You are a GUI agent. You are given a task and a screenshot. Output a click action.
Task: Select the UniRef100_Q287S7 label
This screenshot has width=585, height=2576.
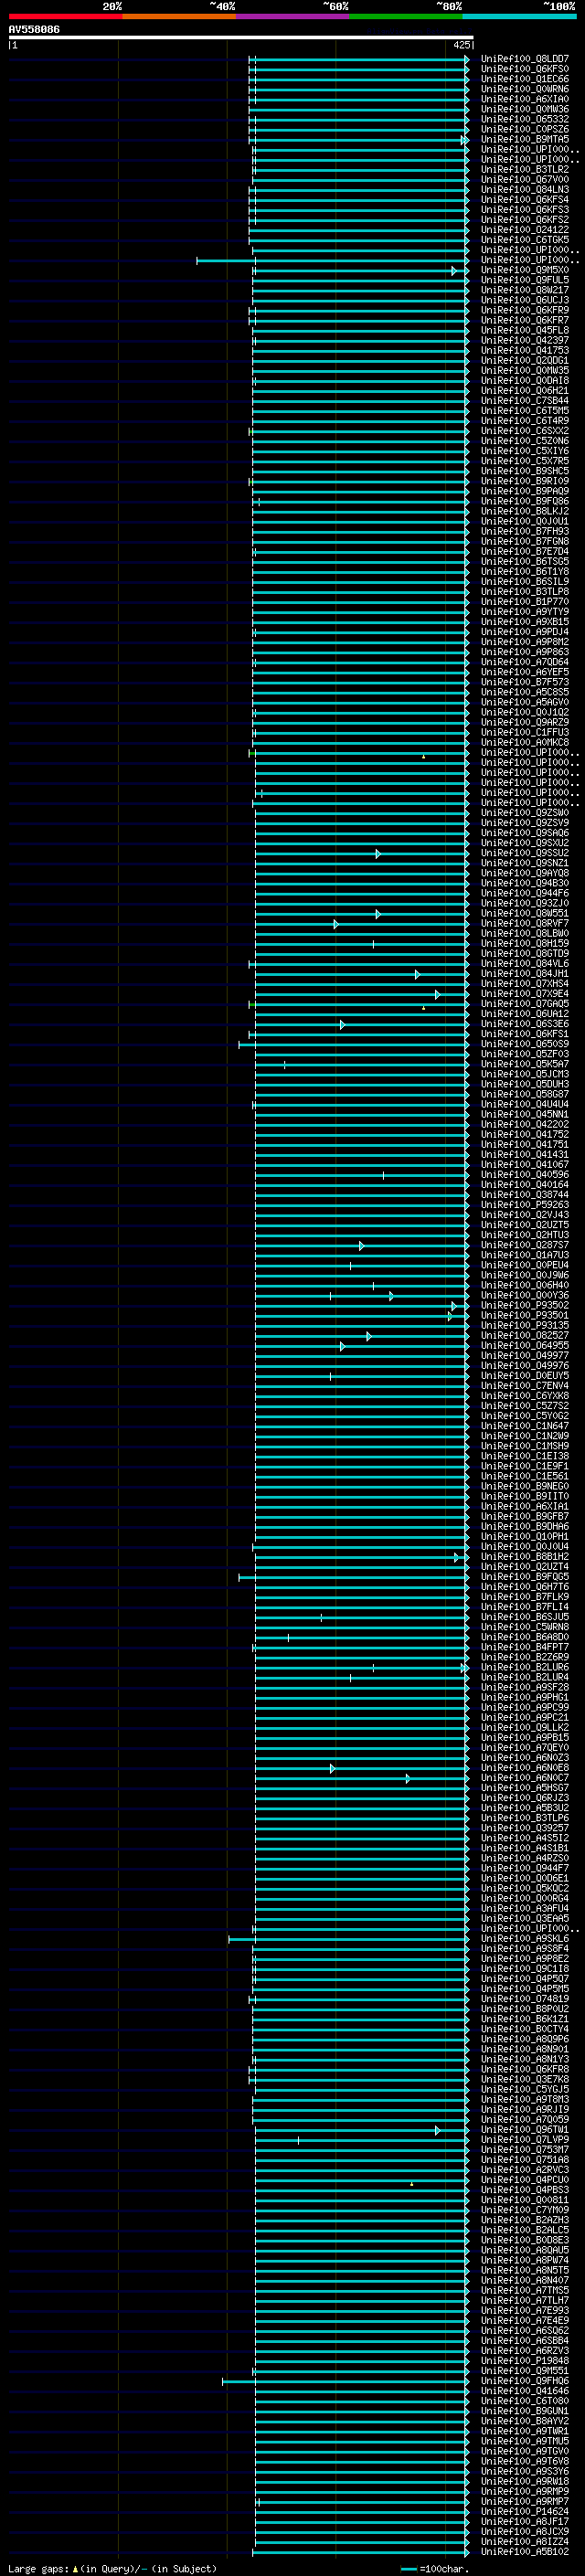tap(525, 1245)
